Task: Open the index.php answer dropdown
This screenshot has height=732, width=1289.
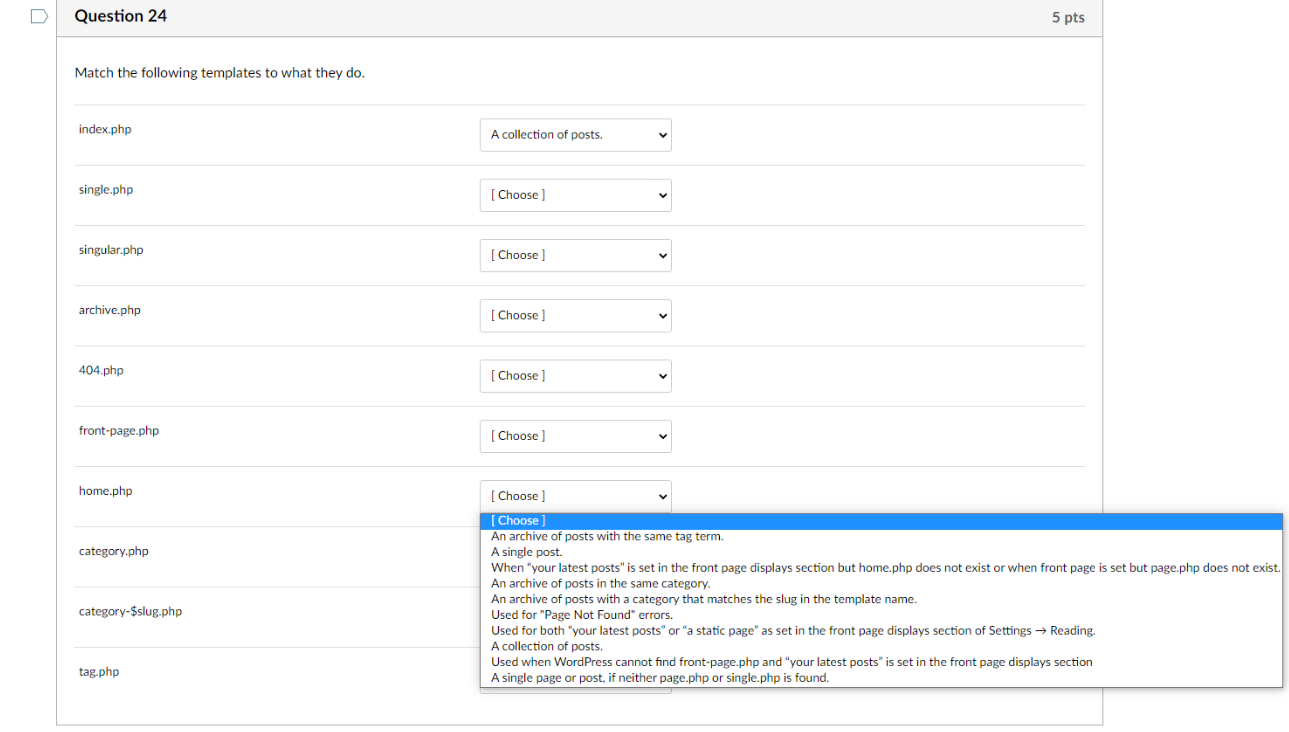Action: (x=575, y=135)
